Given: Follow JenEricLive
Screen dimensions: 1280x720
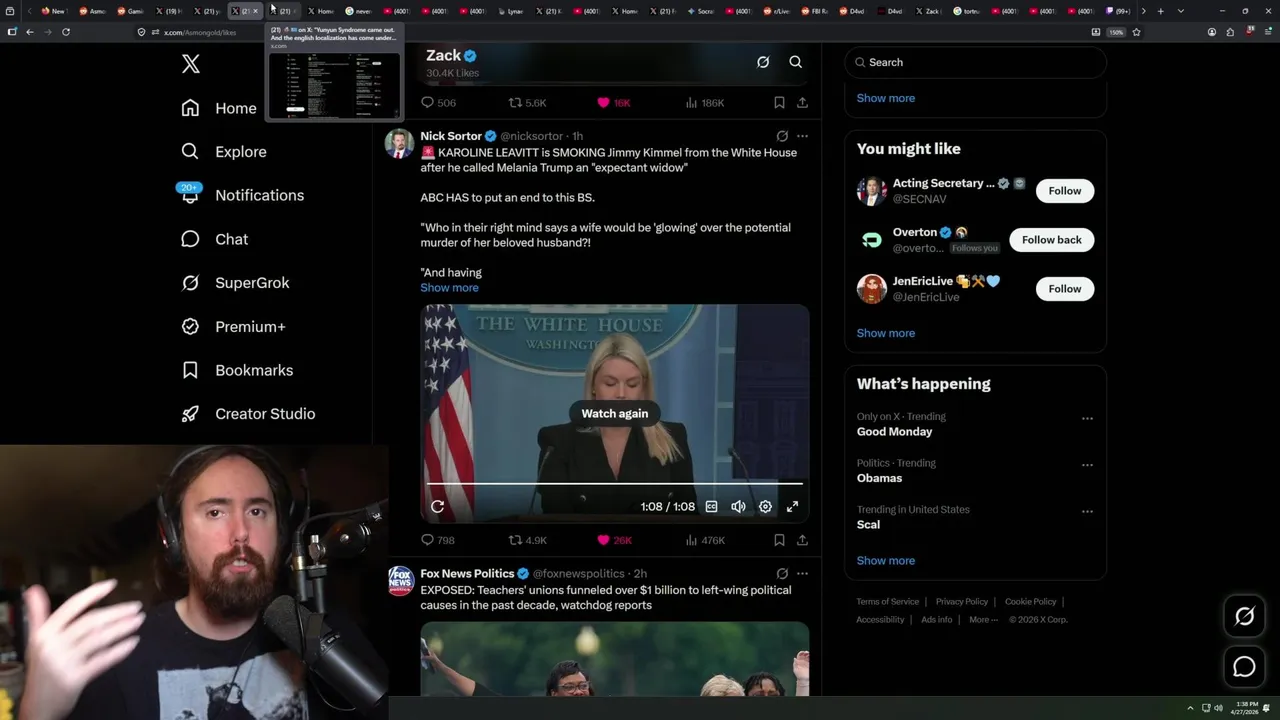Looking at the screenshot, I should coord(1065,289).
